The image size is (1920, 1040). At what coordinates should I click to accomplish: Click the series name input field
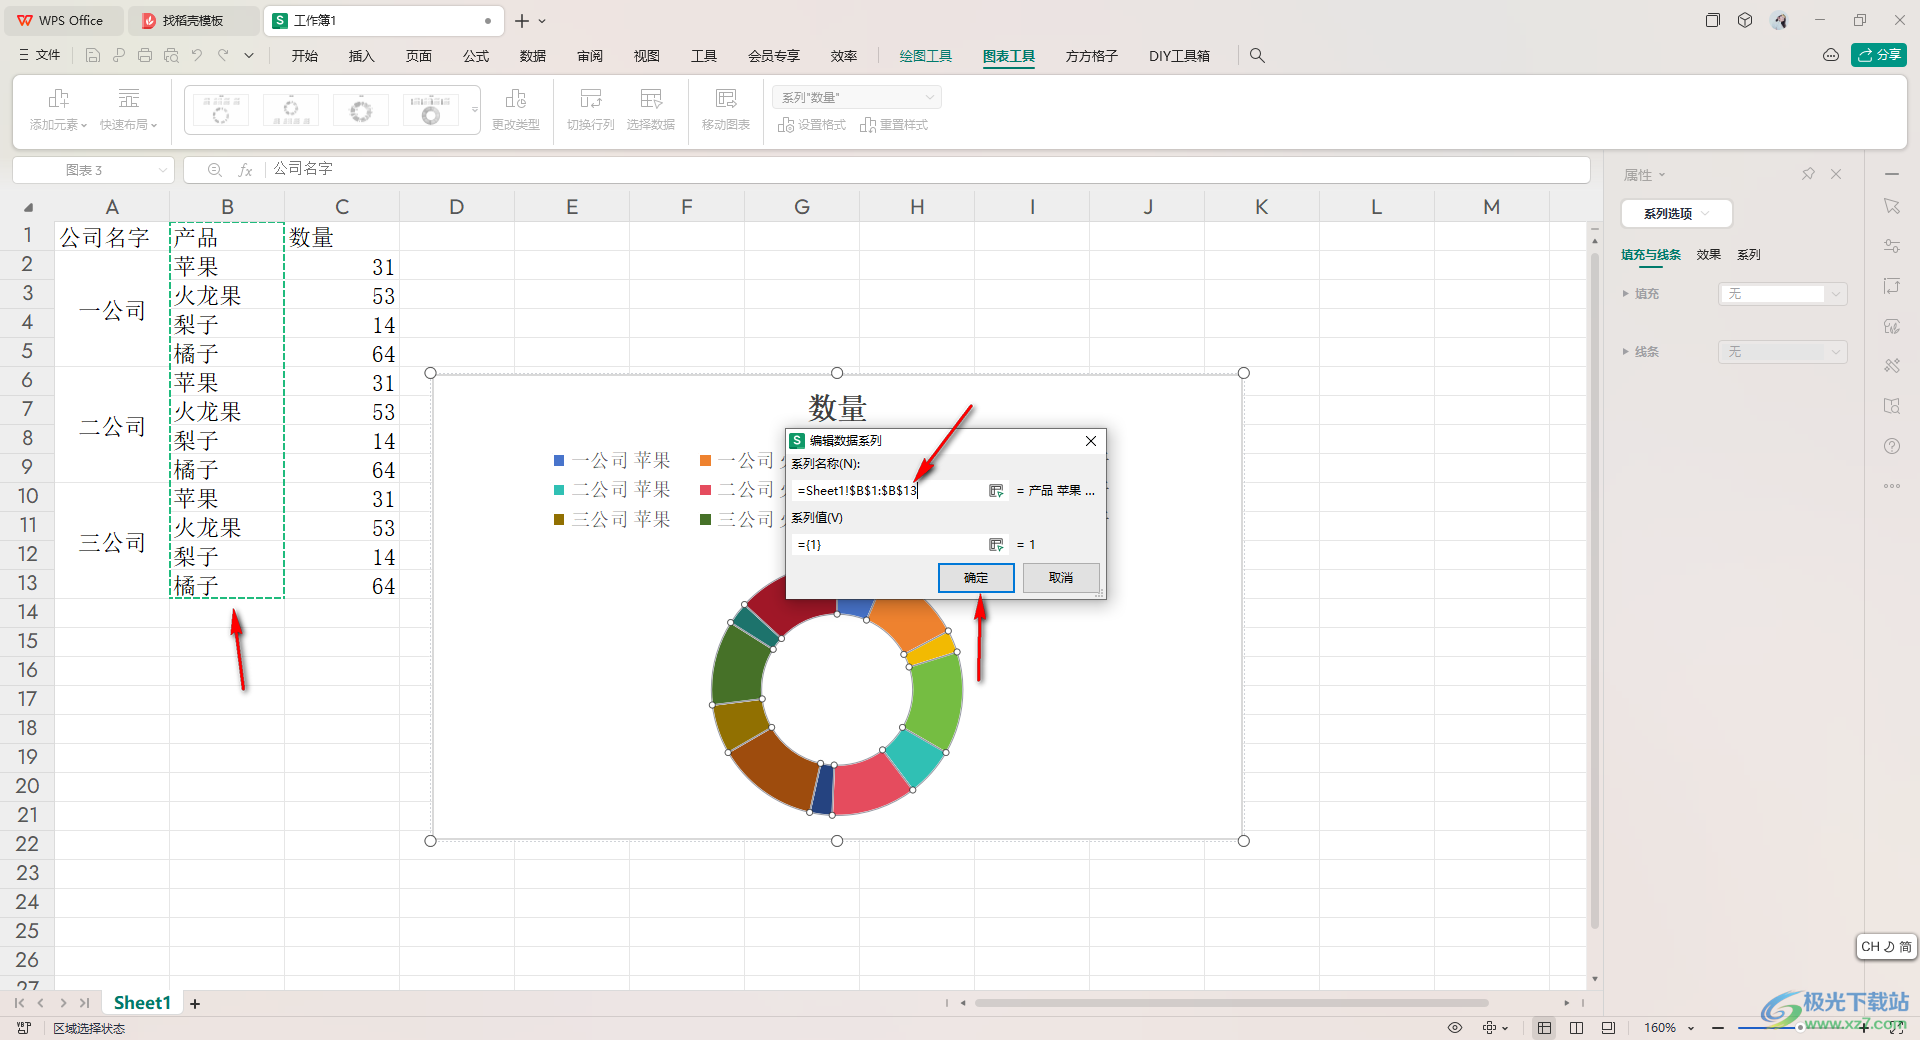pyautogui.click(x=888, y=491)
